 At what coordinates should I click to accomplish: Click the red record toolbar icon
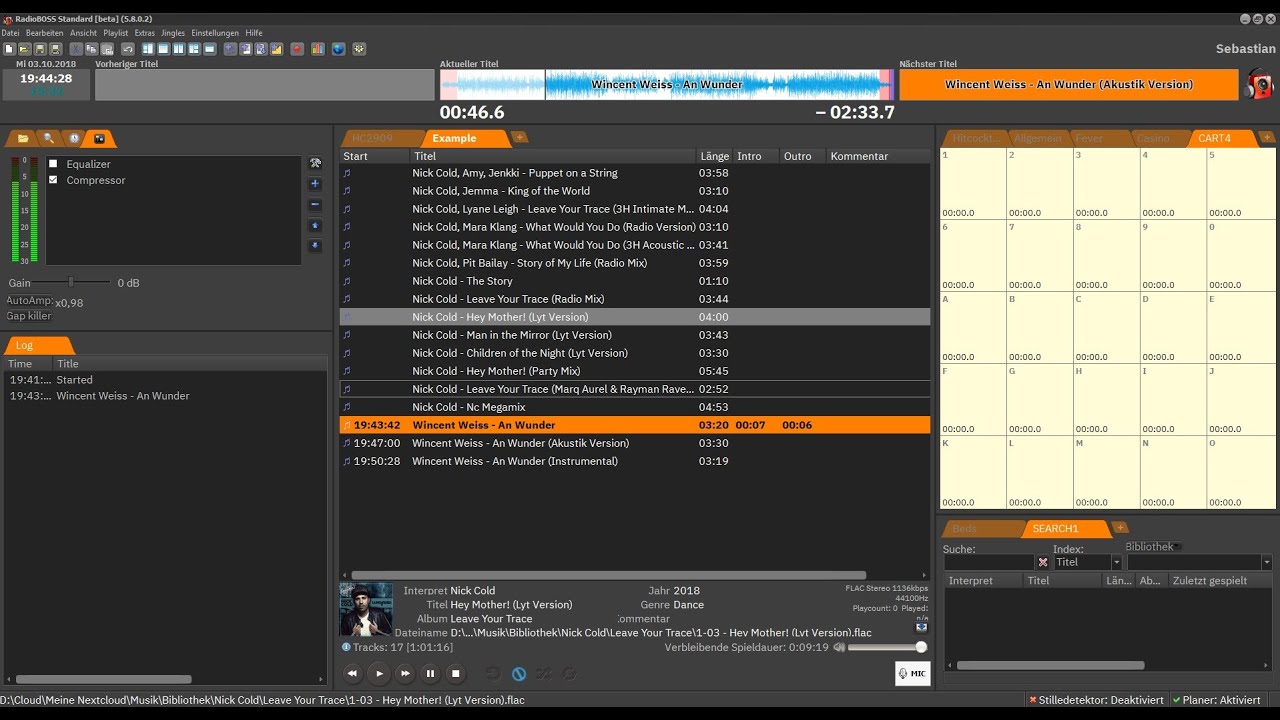coord(297,49)
